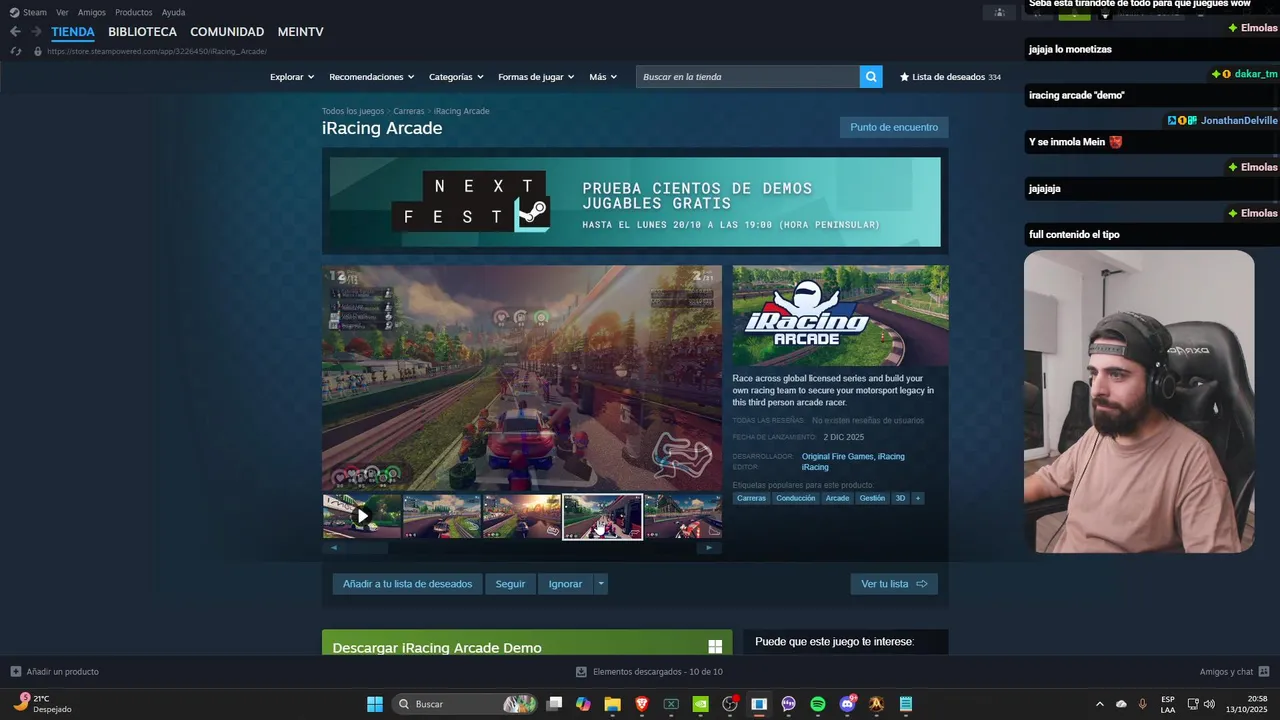This screenshot has height=720, width=1280.
Task: Open File Explorer from taskbar
Action: click(x=612, y=704)
